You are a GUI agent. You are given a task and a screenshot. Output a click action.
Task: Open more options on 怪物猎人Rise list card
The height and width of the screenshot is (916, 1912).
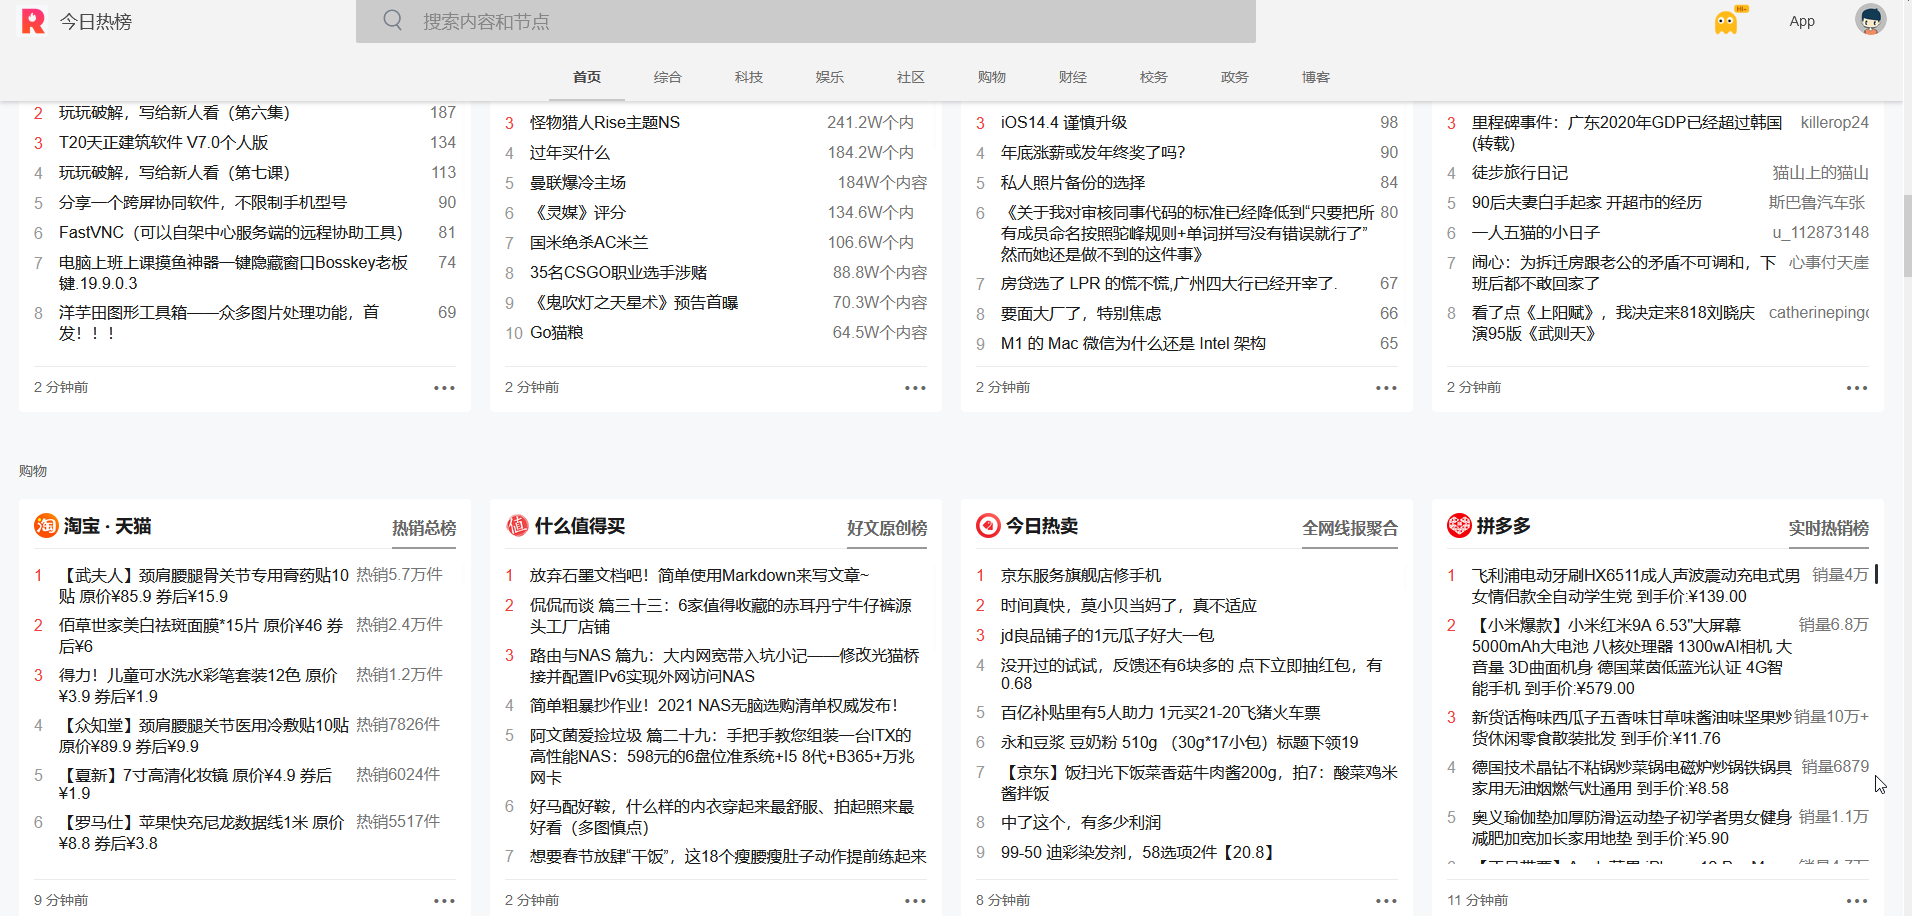(915, 388)
